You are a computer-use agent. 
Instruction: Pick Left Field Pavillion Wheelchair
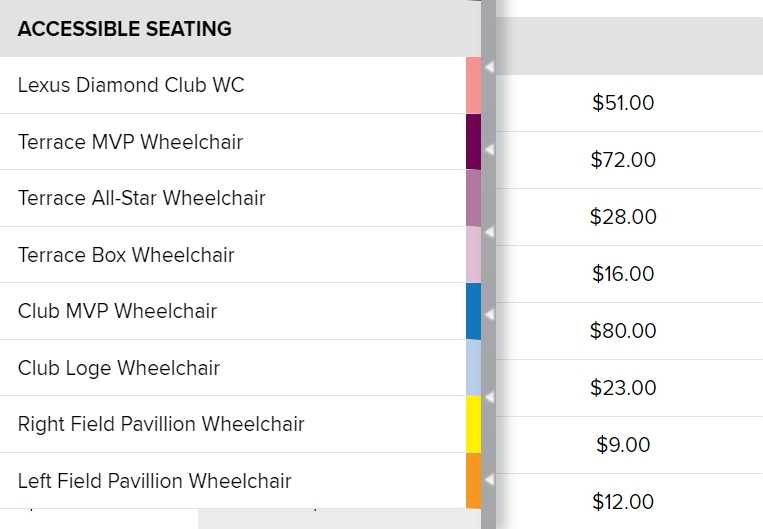pos(155,481)
